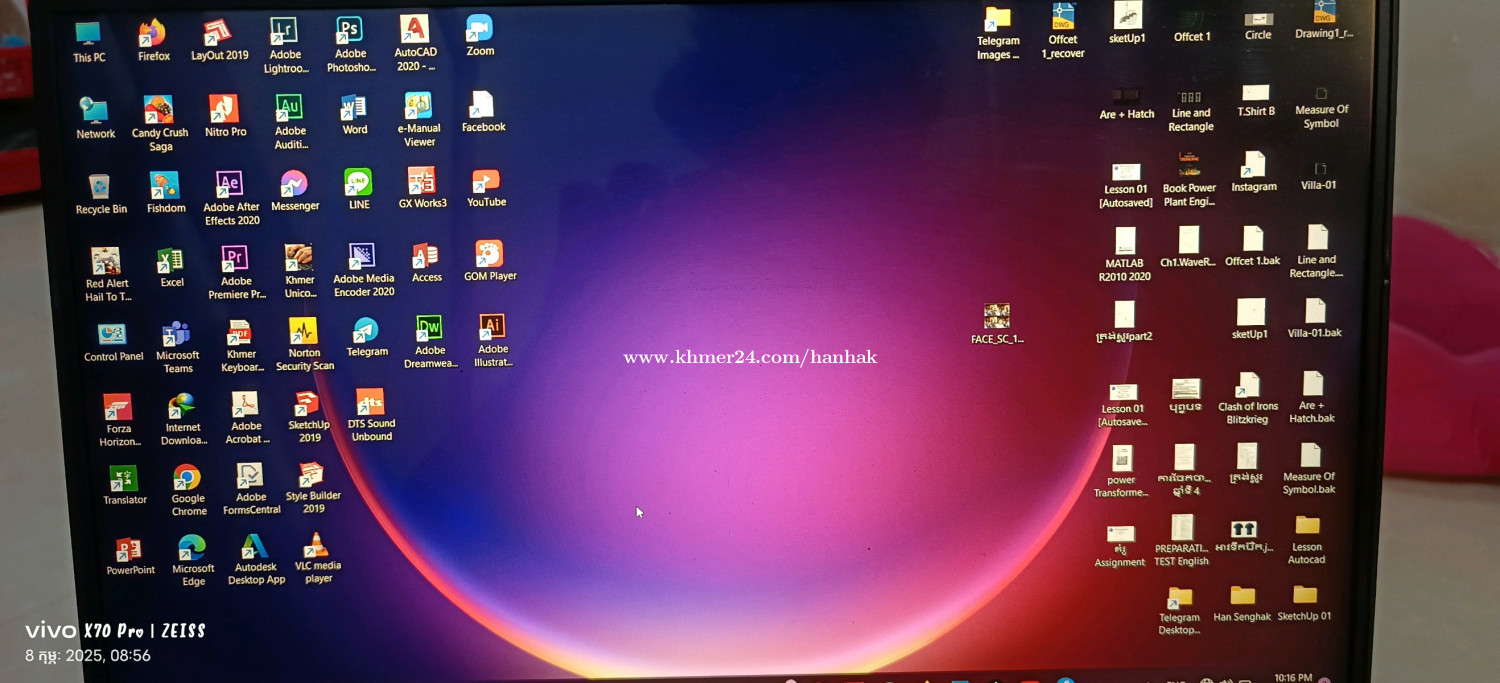Launch the LINE app icon
This screenshot has width=1500, height=683.
(x=358, y=189)
